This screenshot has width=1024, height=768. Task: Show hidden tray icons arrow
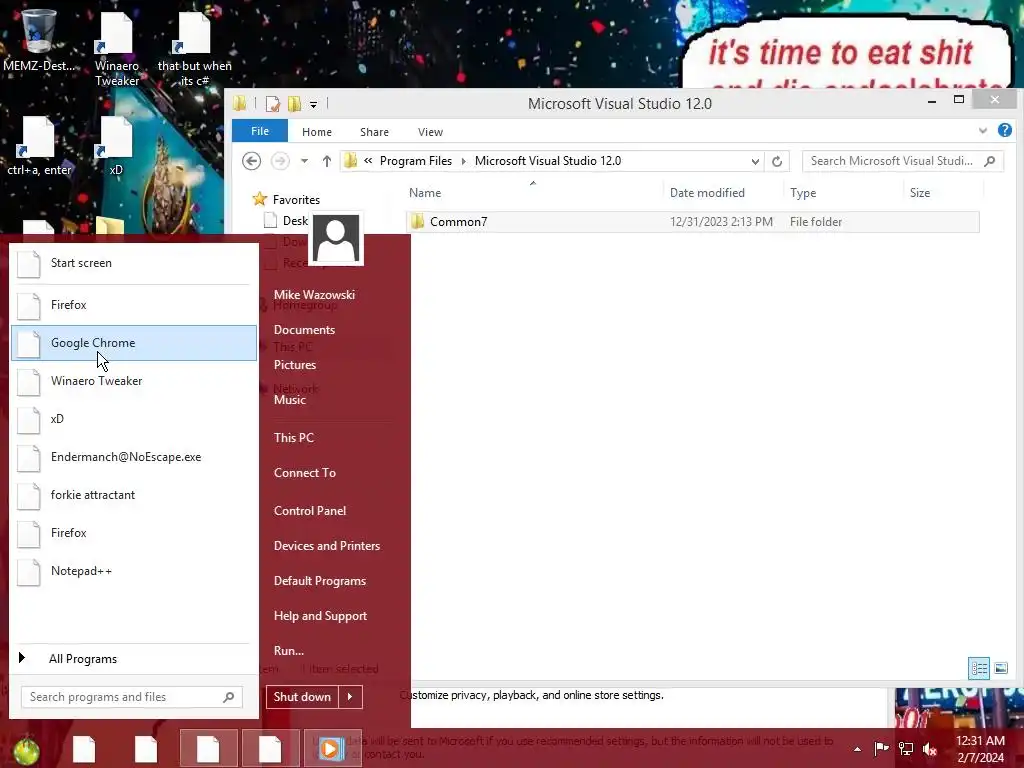click(x=857, y=749)
